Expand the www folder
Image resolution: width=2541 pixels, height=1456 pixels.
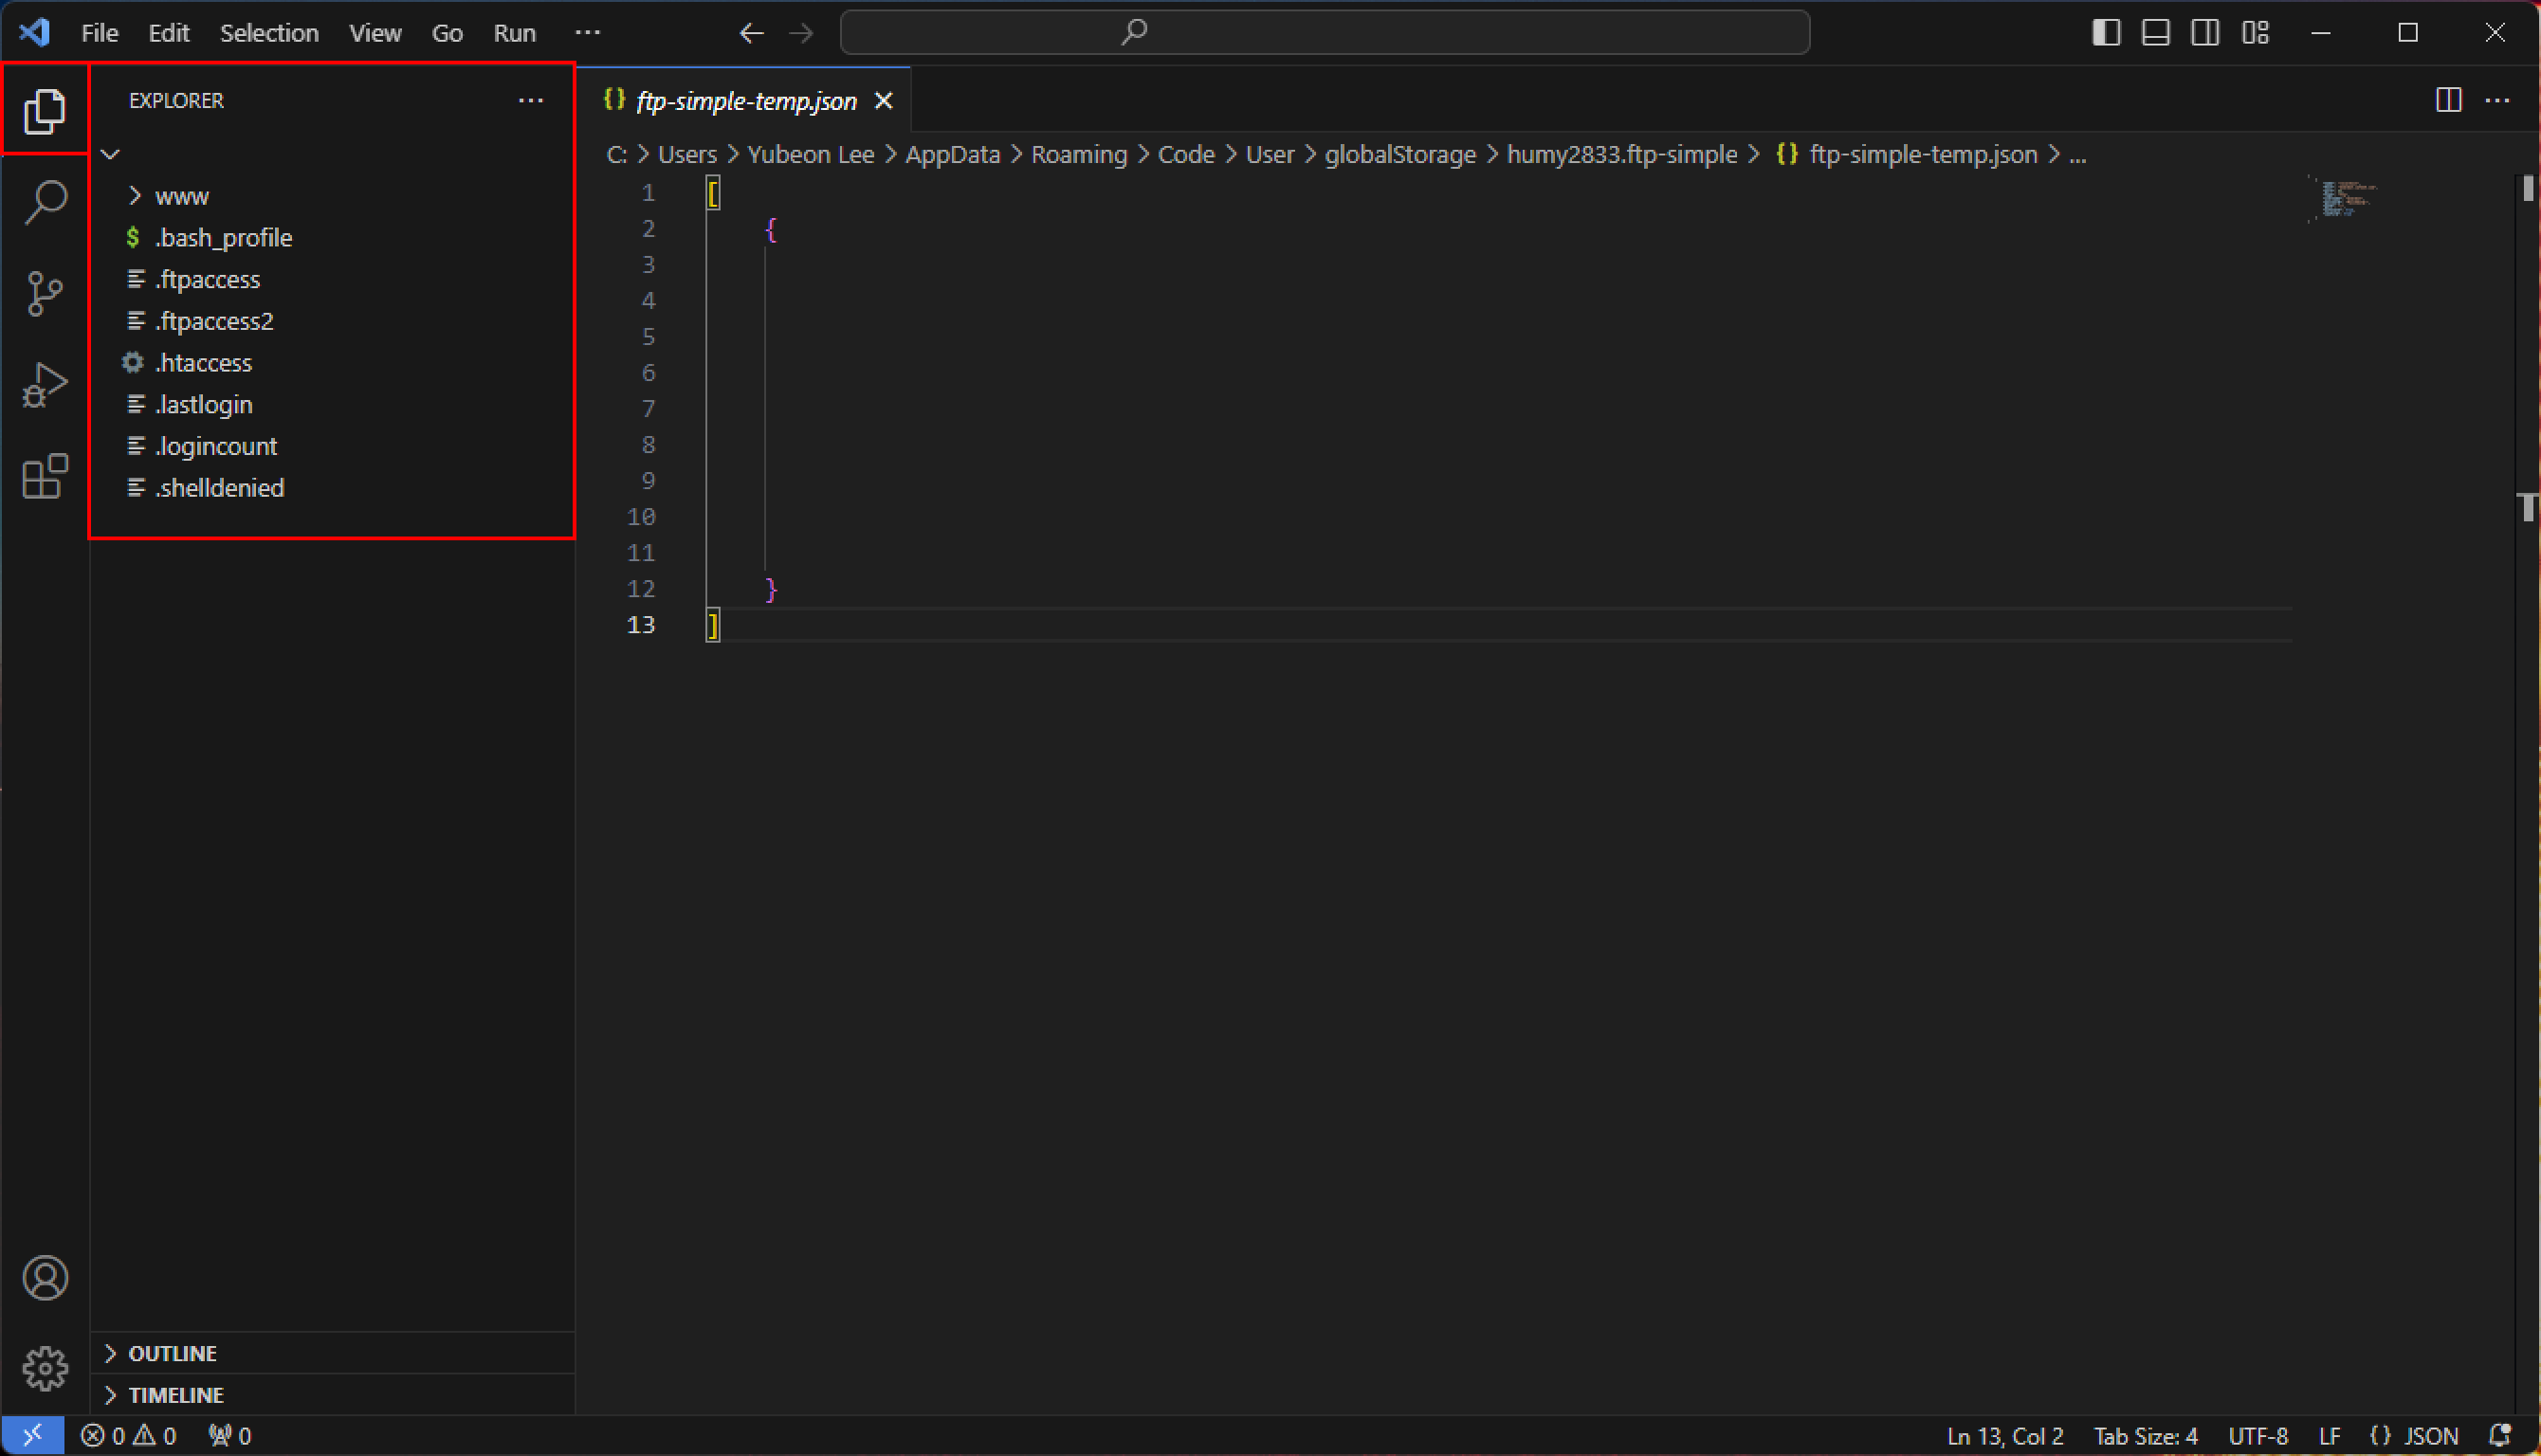pos(181,196)
